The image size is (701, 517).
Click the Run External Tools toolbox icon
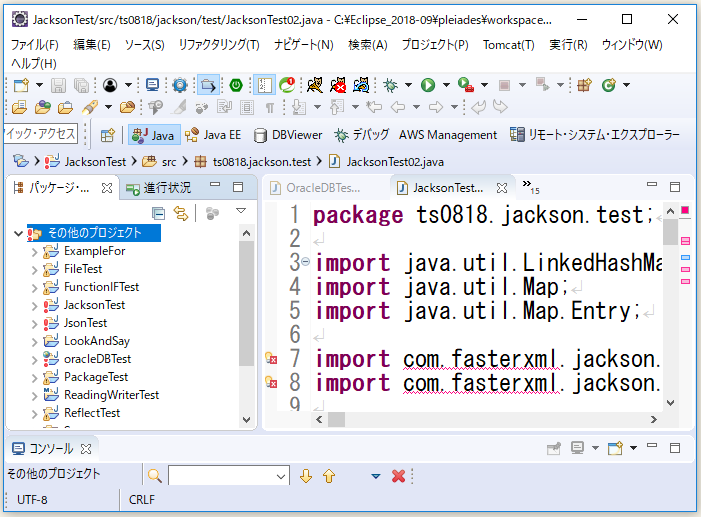point(466,85)
